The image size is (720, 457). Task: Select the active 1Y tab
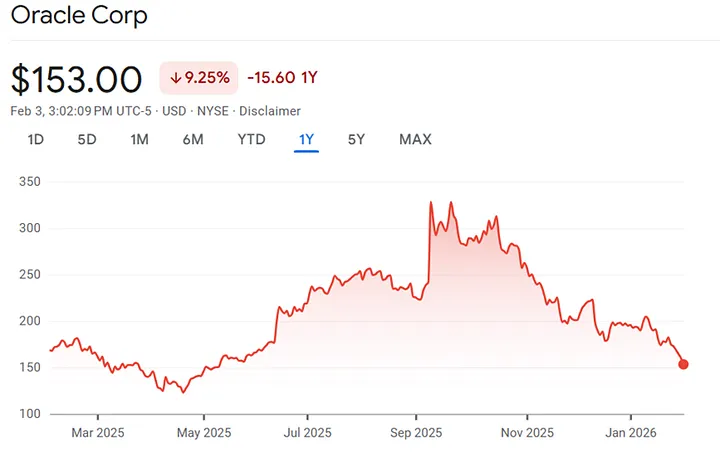[306, 139]
